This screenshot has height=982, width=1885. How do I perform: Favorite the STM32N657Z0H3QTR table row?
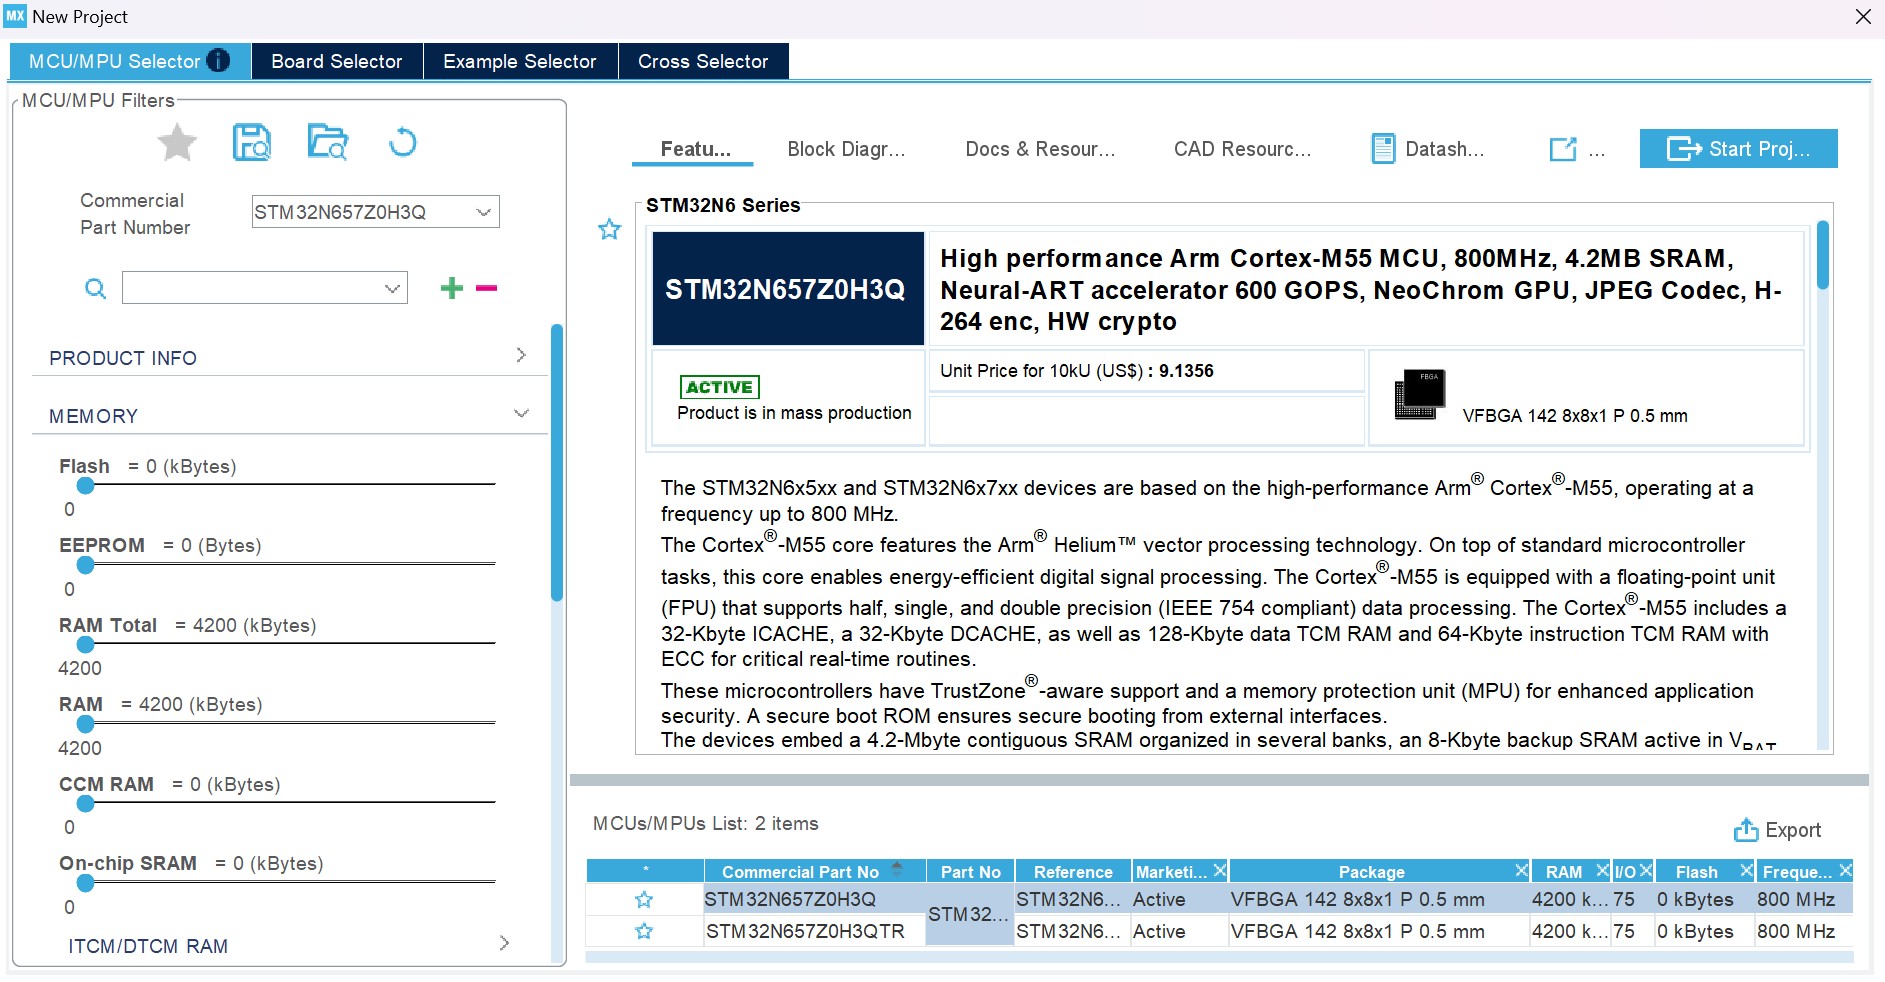(644, 932)
